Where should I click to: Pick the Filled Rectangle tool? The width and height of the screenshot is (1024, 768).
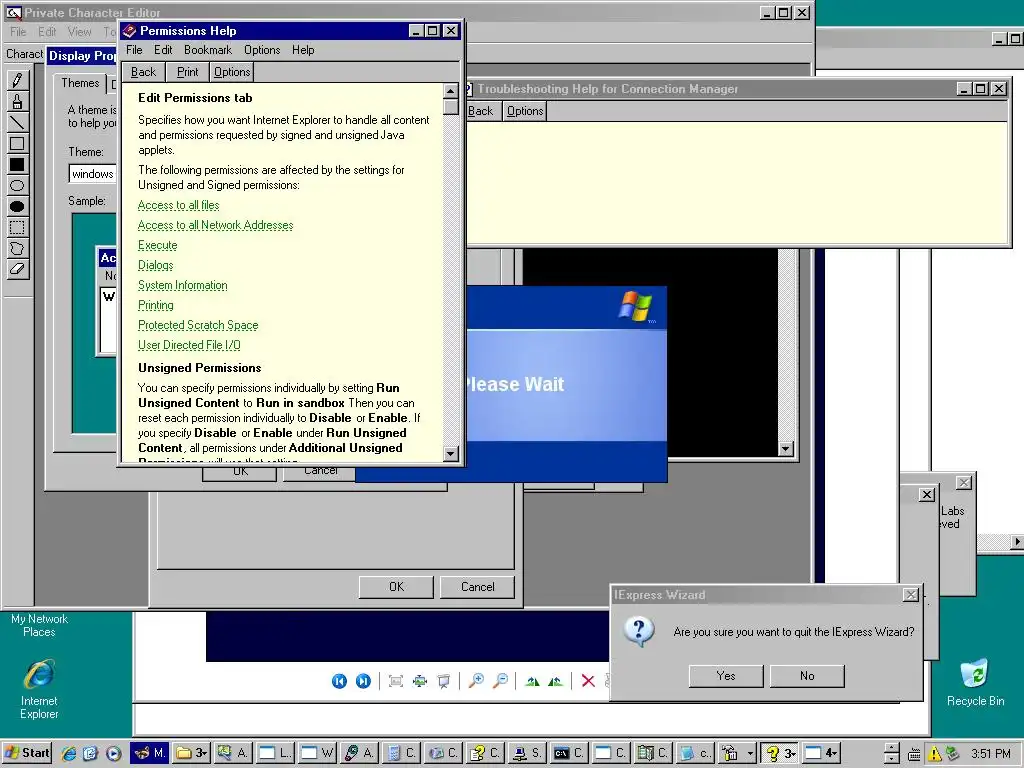[18, 165]
